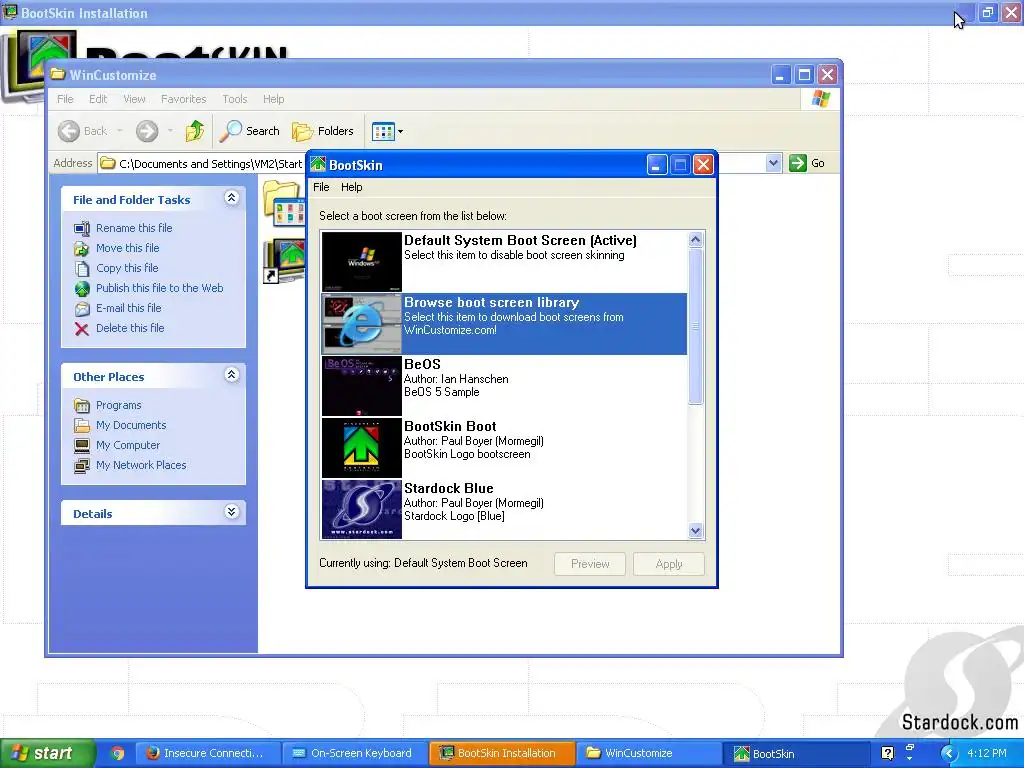Open My Computer under Other Places

(x=127, y=445)
